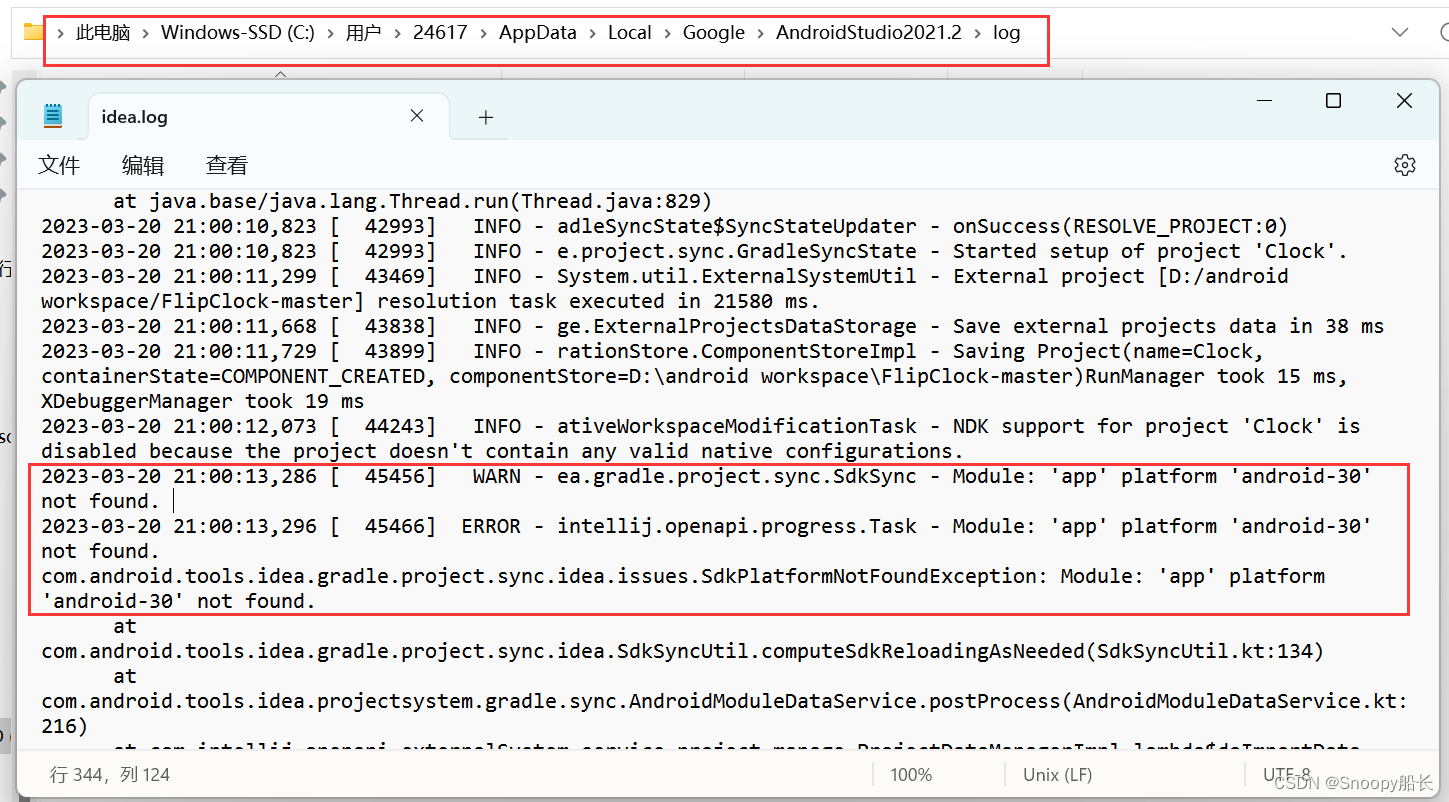Open the 编辑 menu
Screen dimensions: 1449x802
tap(143, 165)
